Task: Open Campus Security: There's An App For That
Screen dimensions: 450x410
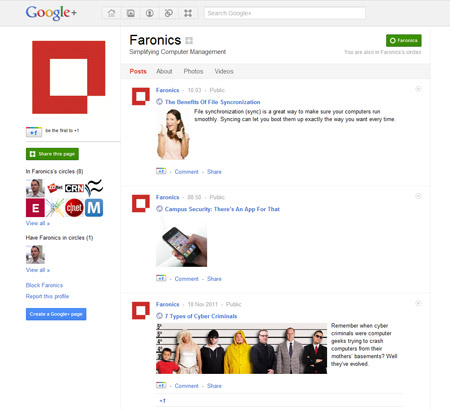Action: click(222, 209)
